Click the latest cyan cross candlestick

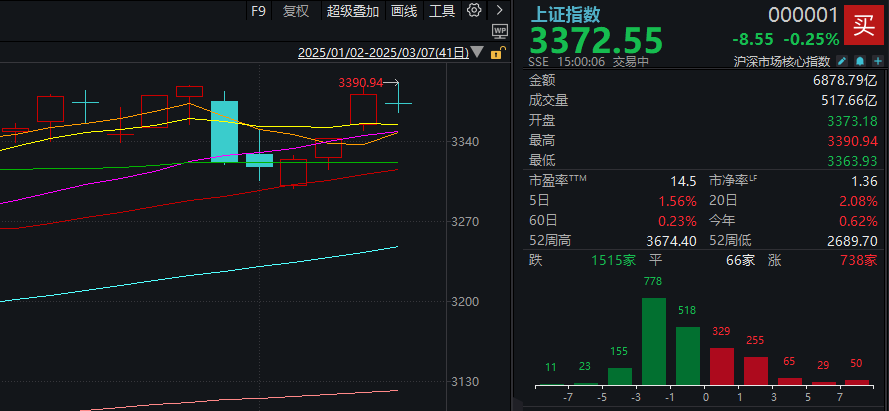click(x=399, y=104)
